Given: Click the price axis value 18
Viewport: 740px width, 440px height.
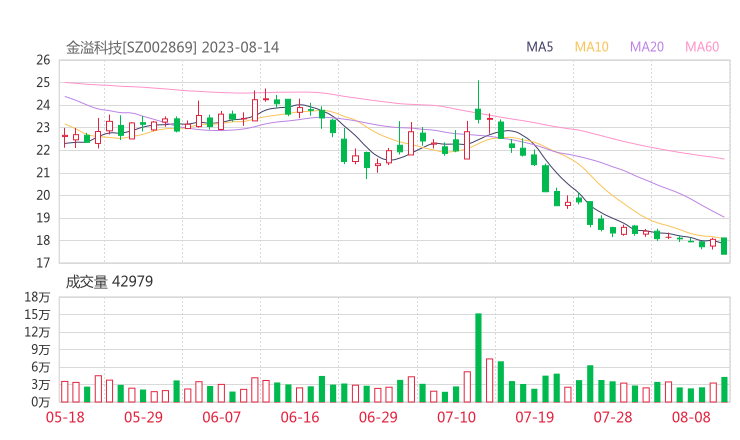Looking at the screenshot, I should click(x=43, y=240).
